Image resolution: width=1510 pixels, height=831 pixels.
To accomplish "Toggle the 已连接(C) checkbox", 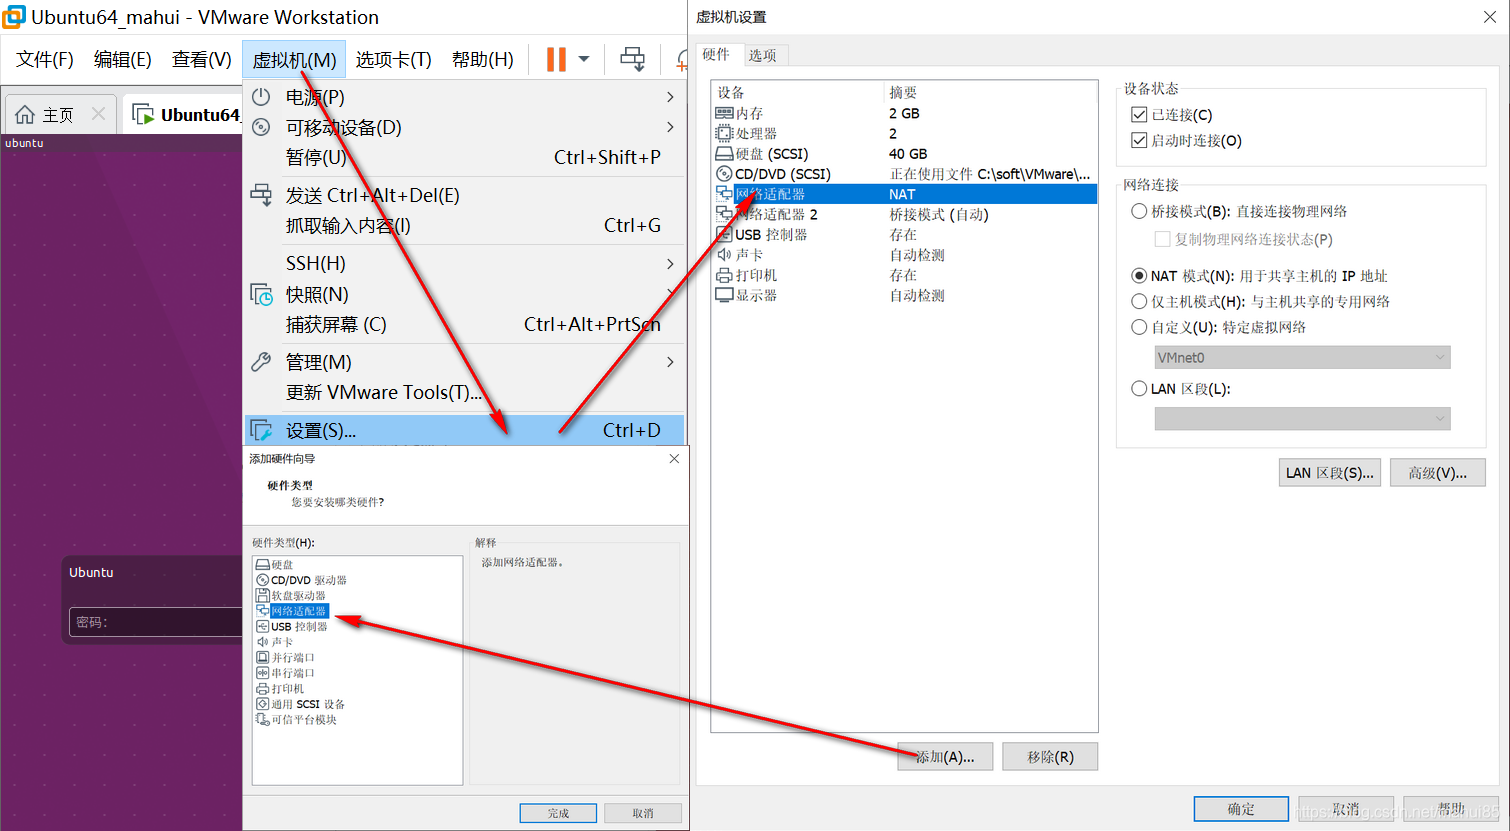I will (1139, 114).
